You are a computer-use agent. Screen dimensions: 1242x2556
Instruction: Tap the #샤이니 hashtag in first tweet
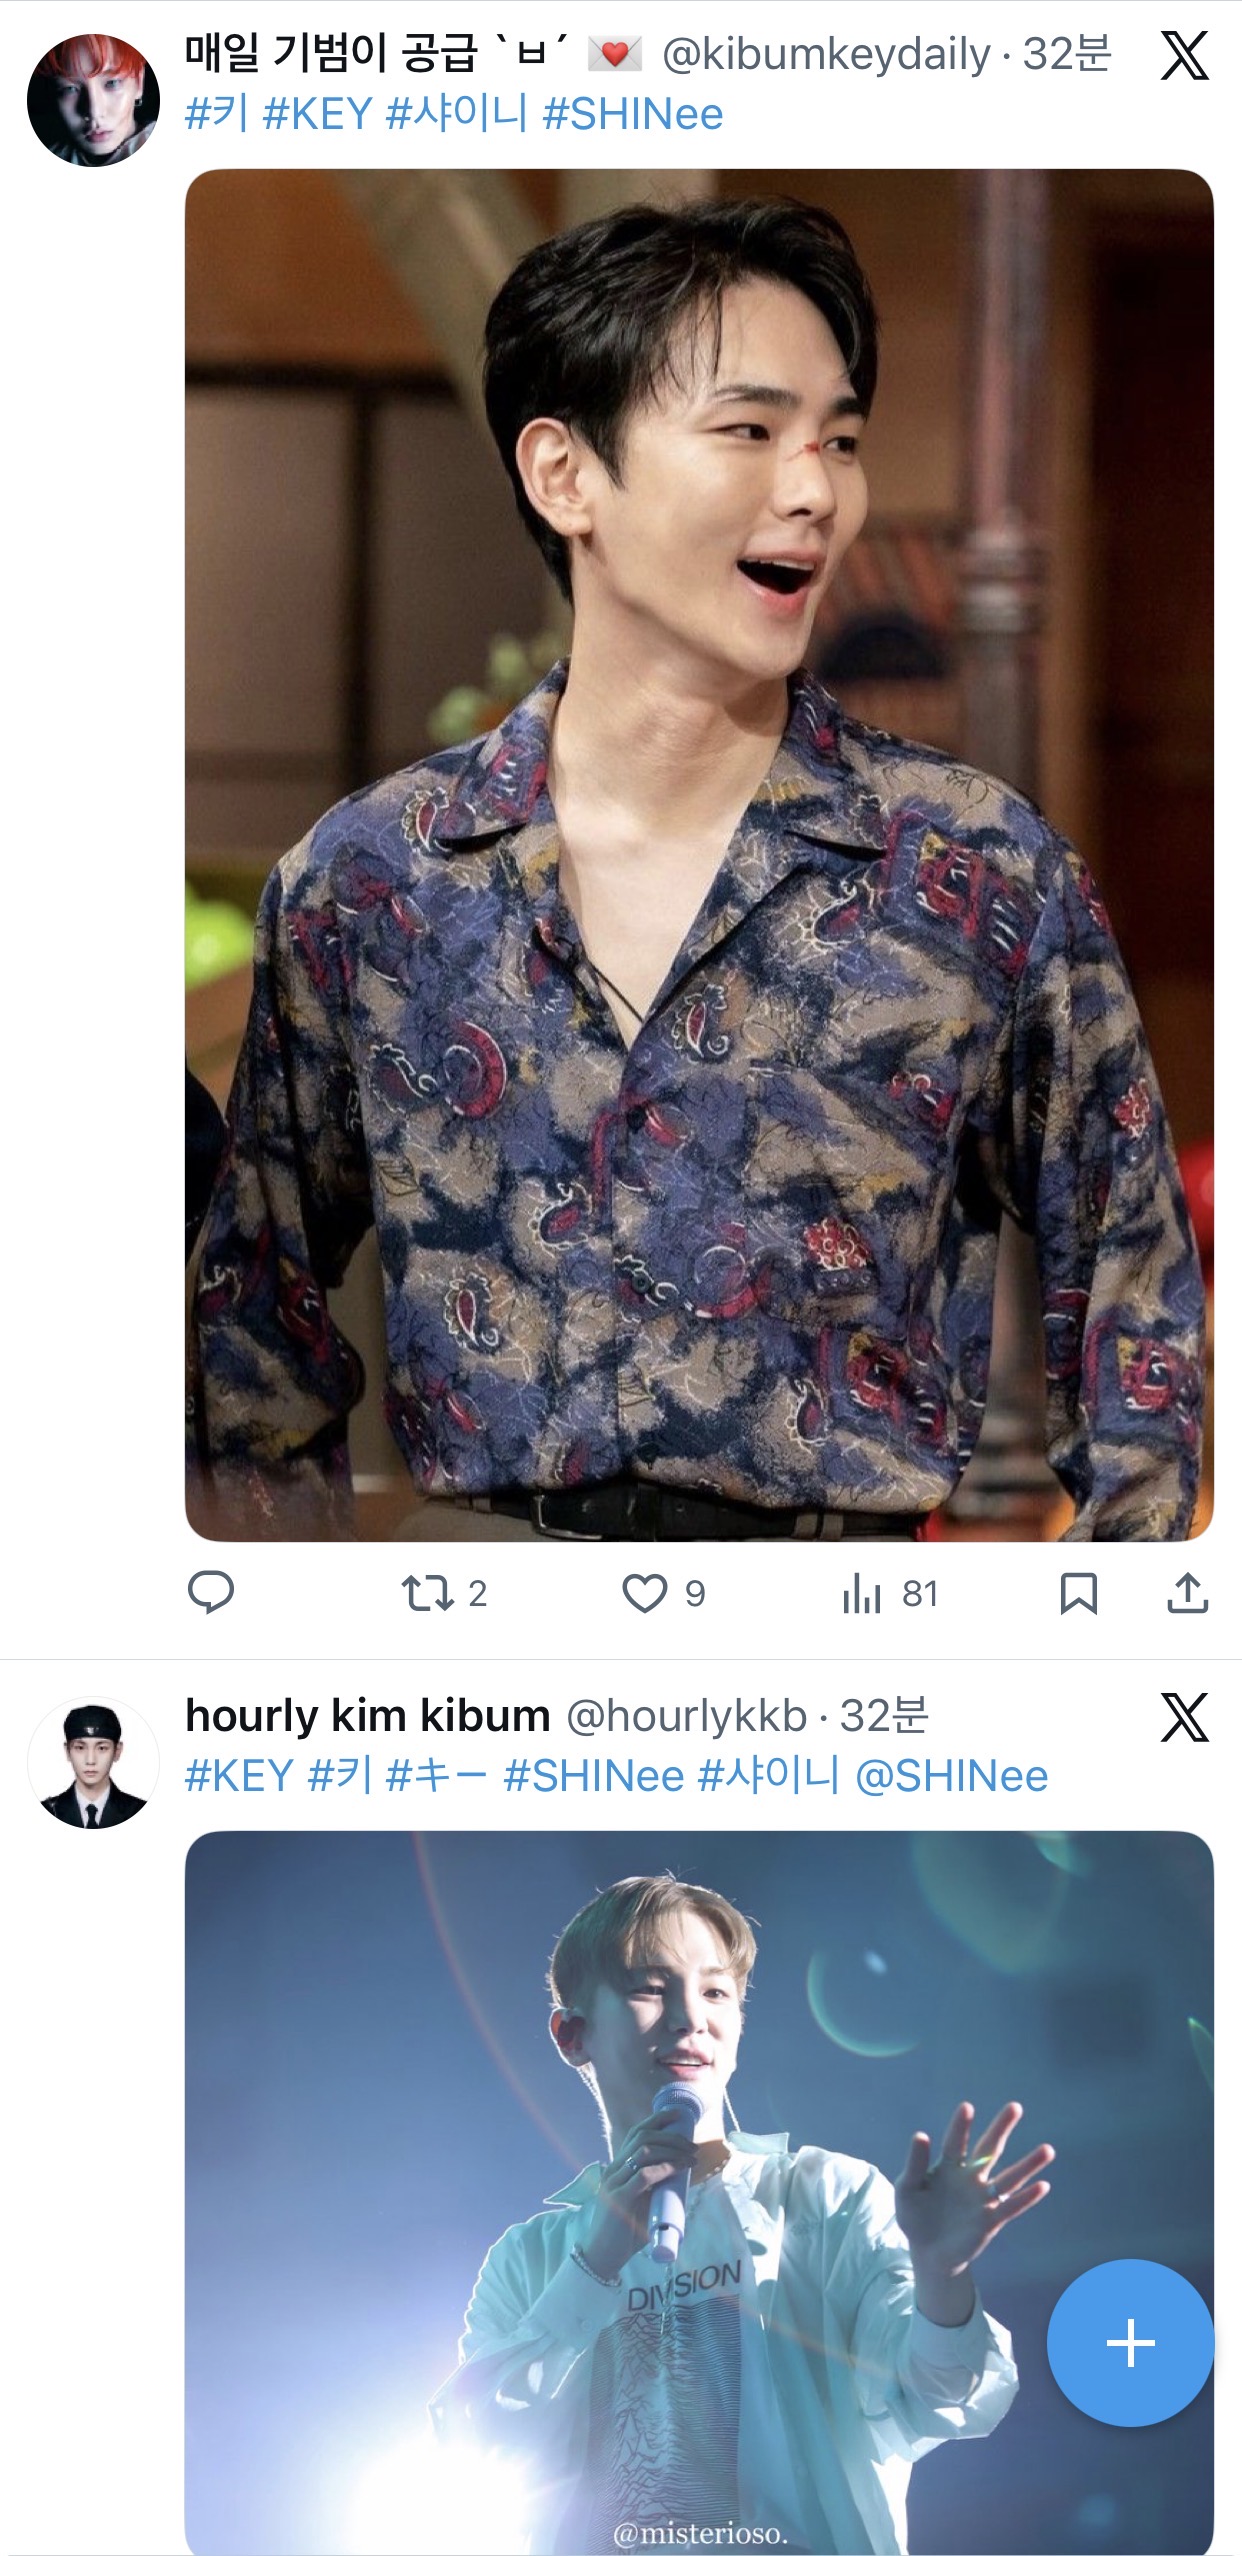point(456,114)
